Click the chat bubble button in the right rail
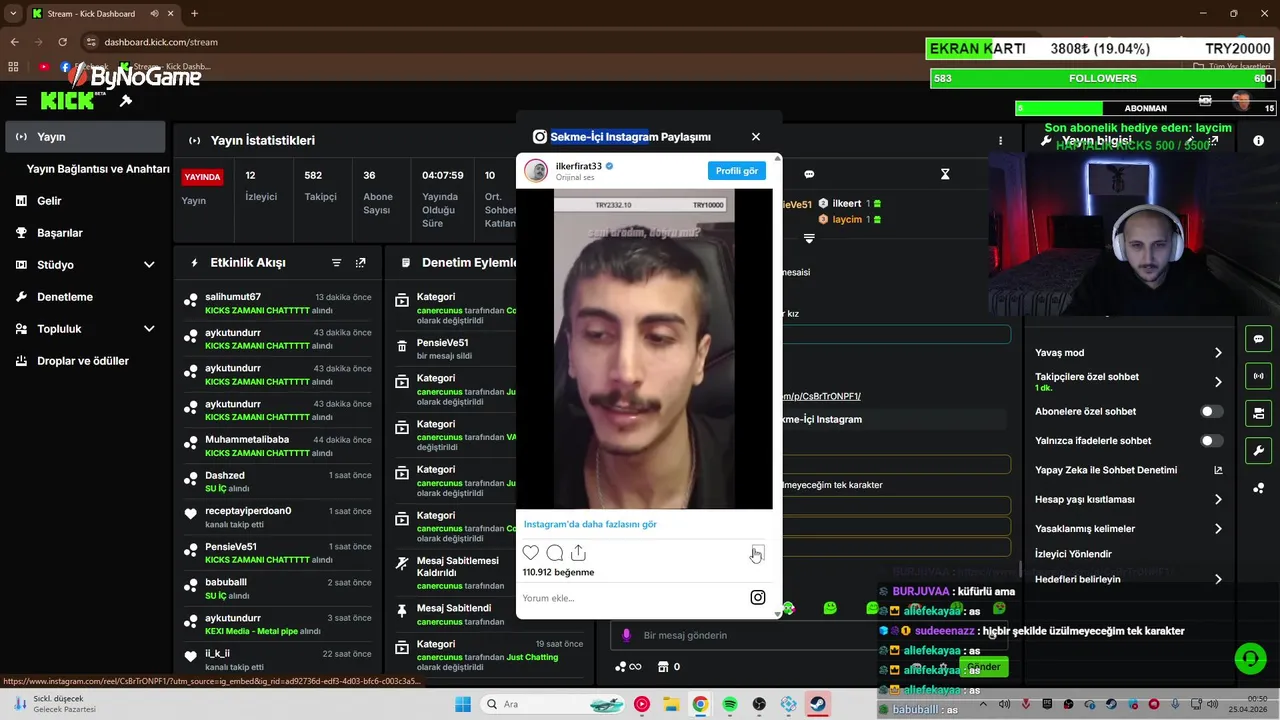This screenshot has height=720, width=1280. pyautogui.click(x=1258, y=339)
